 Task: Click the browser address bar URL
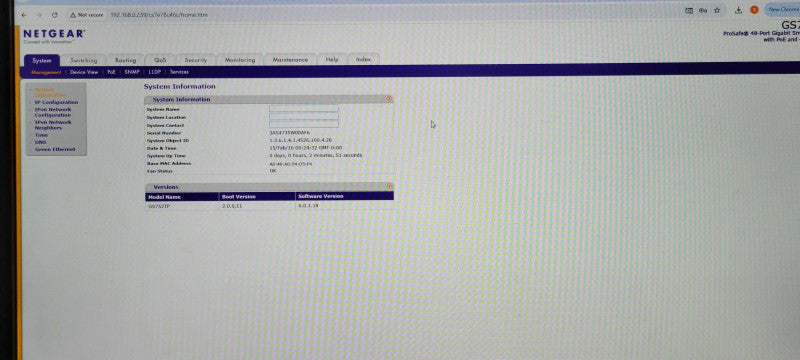tap(159, 15)
